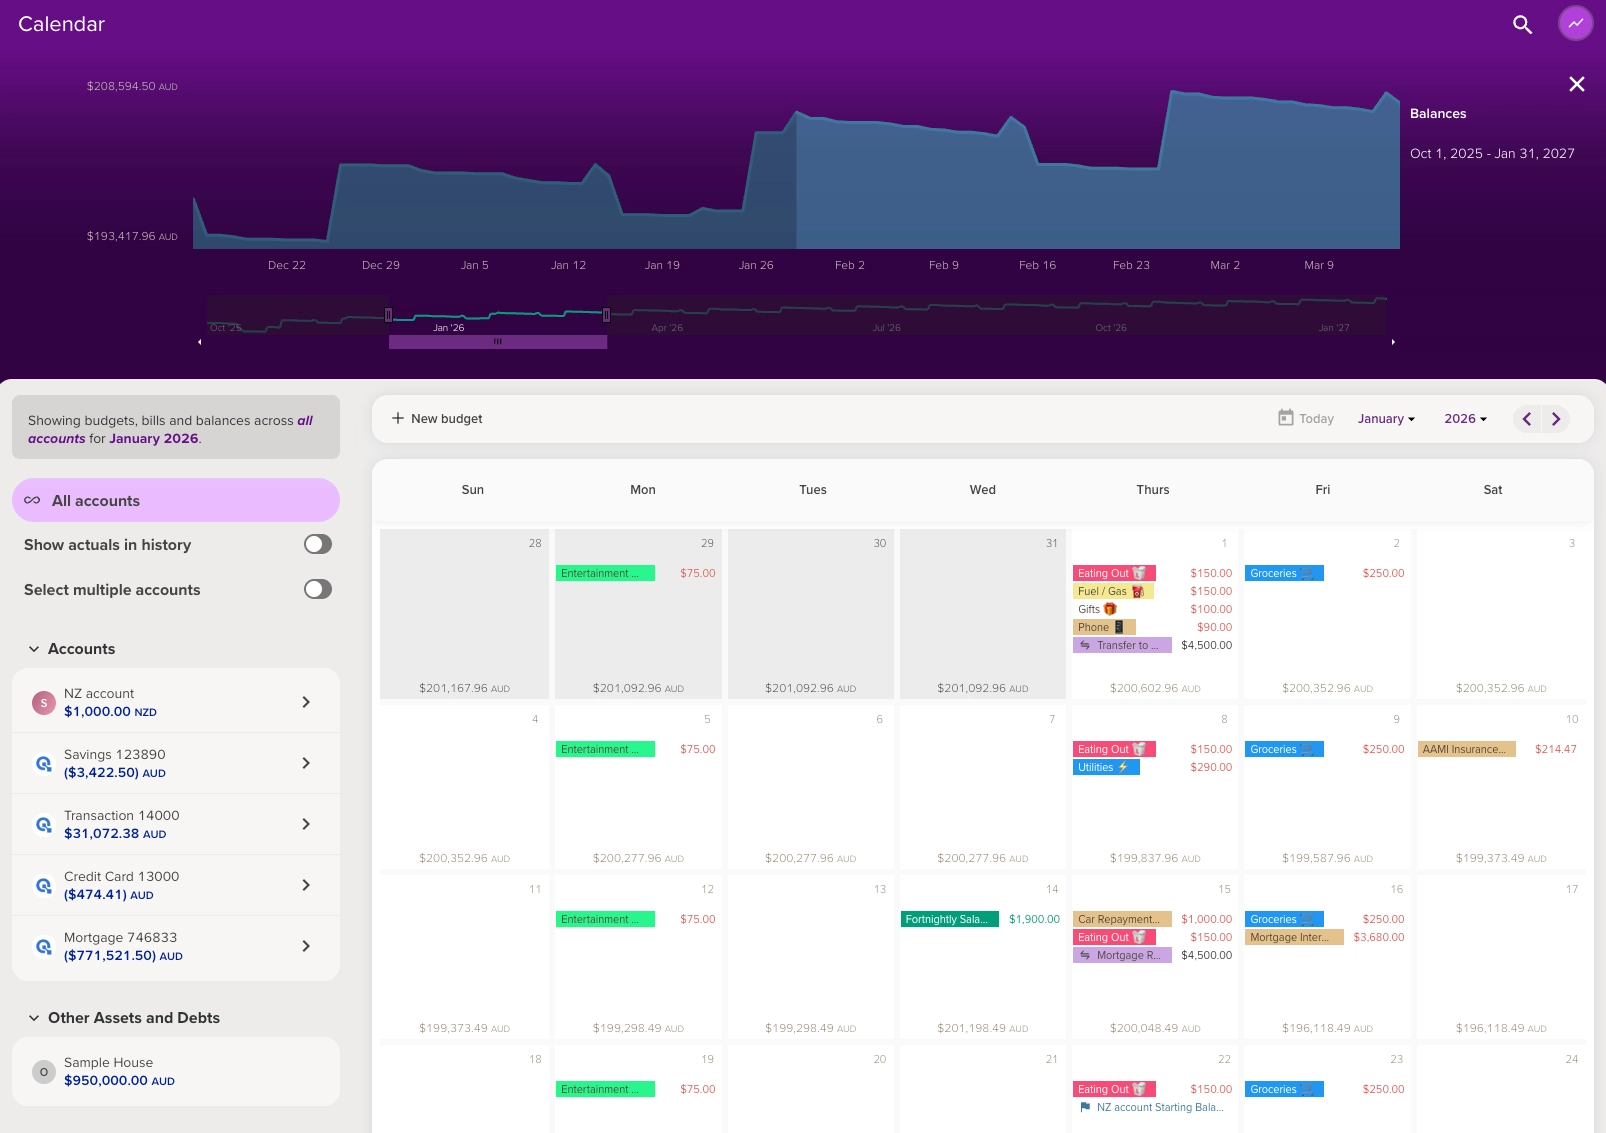
Task: Open Utilities budget on Jan 8
Action: pos(1106,767)
